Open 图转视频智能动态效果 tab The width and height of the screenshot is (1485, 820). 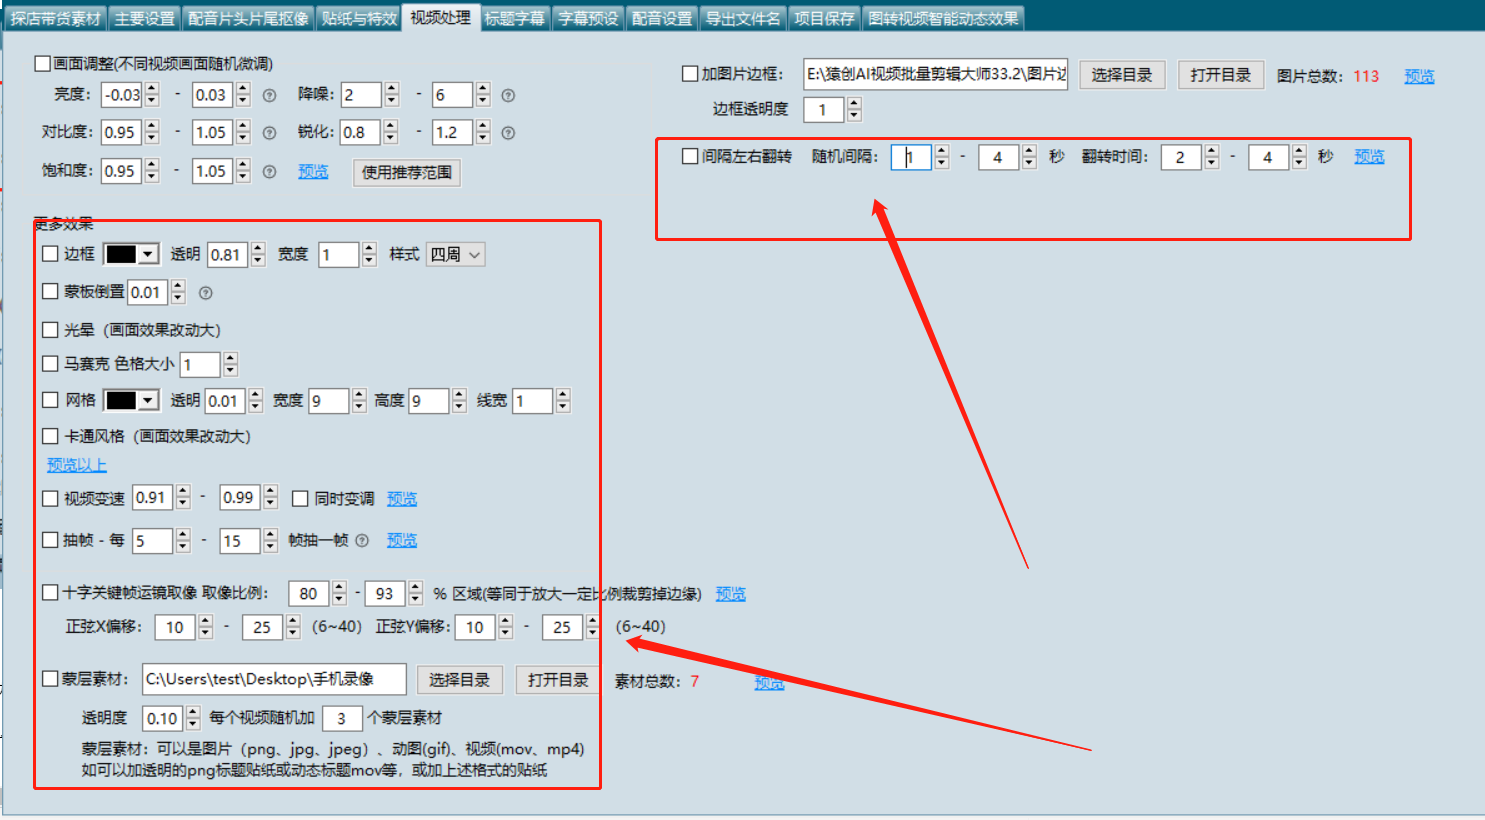pos(943,19)
